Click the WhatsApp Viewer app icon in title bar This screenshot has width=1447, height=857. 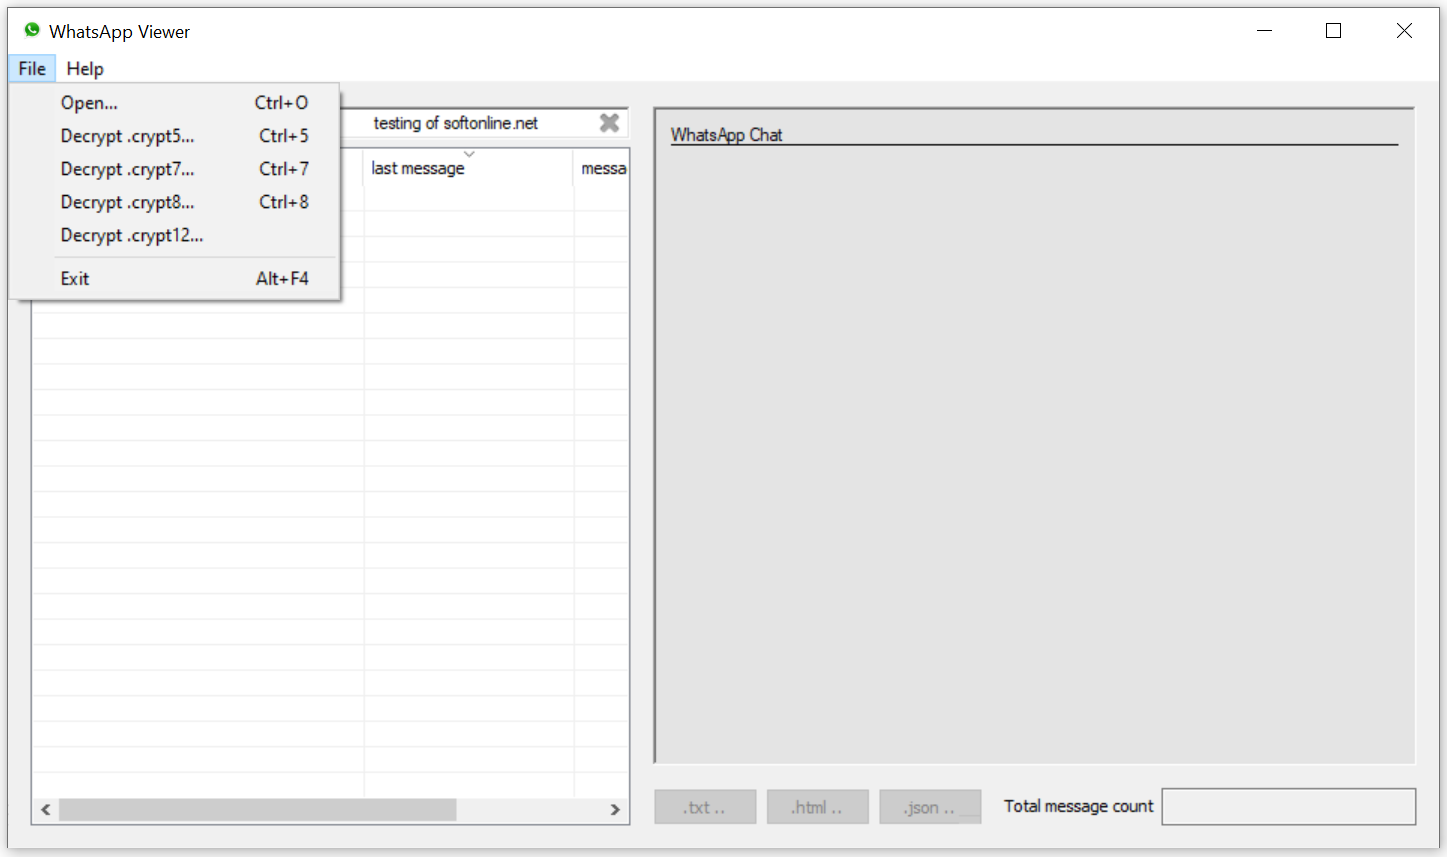point(32,30)
